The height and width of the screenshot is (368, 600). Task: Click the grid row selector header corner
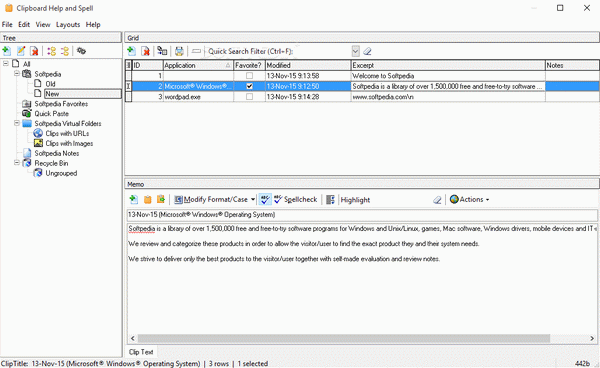point(129,65)
